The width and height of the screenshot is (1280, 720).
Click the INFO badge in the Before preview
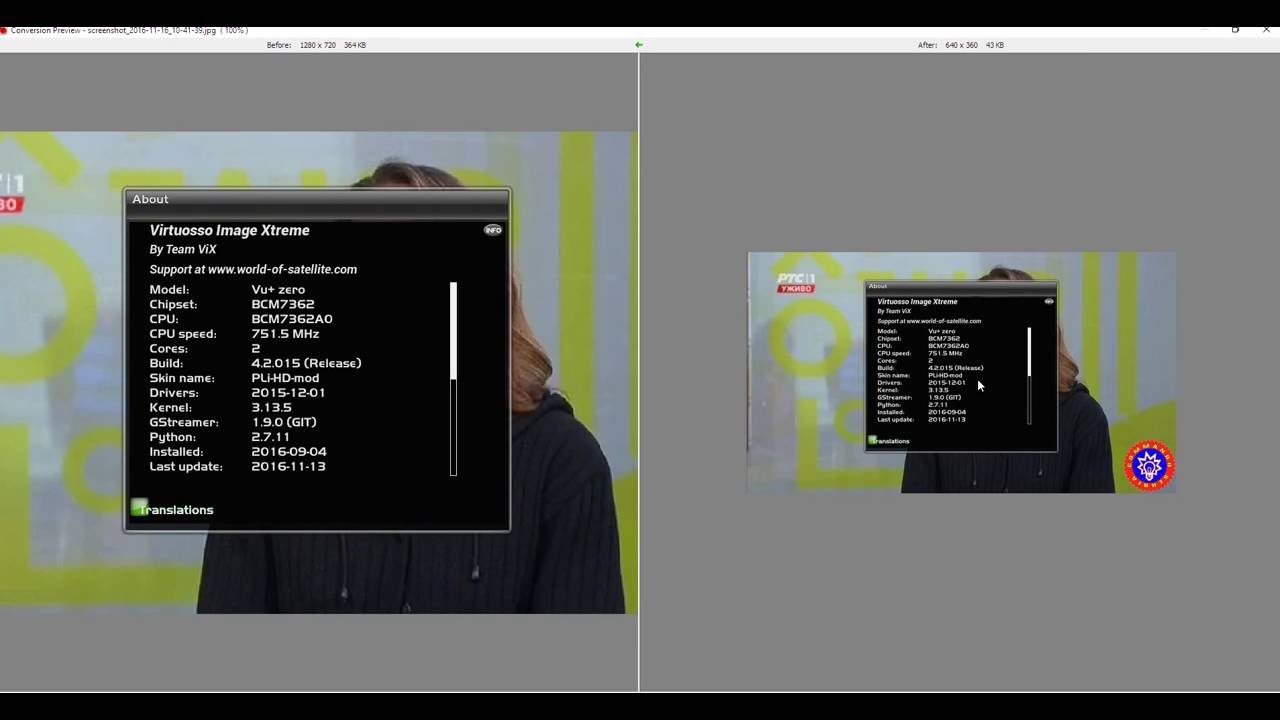coord(493,230)
